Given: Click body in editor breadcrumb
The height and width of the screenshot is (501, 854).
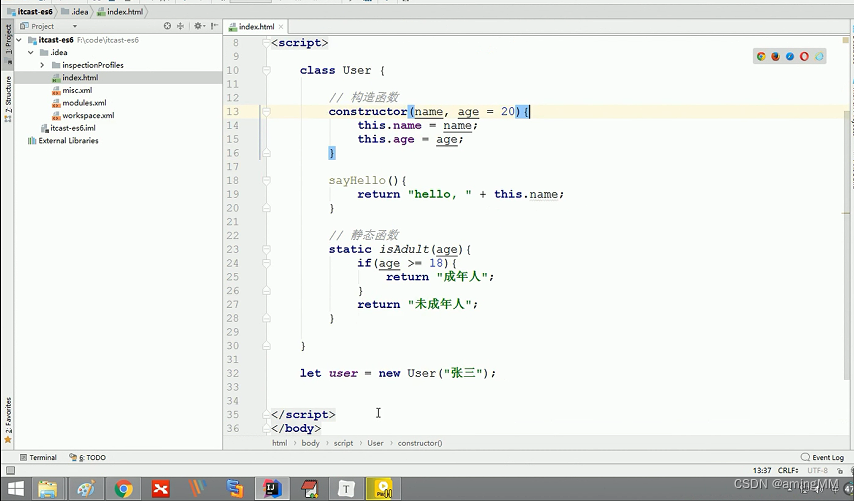Looking at the screenshot, I should [310, 443].
